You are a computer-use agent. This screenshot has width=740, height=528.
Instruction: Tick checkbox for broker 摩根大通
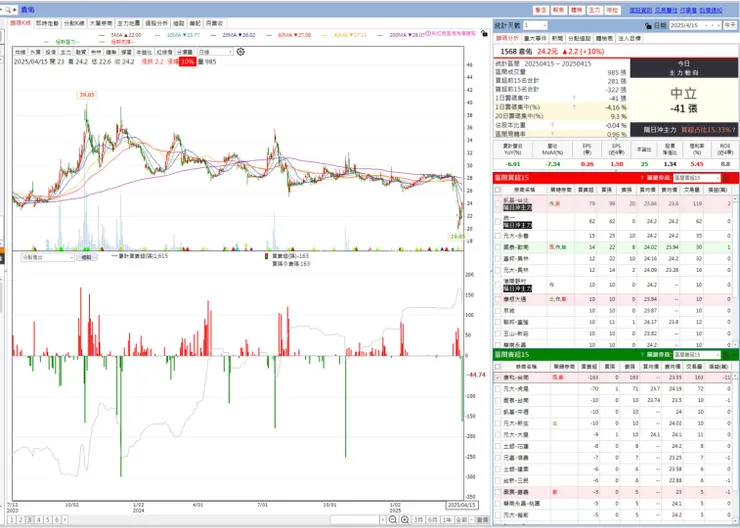click(497, 299)
